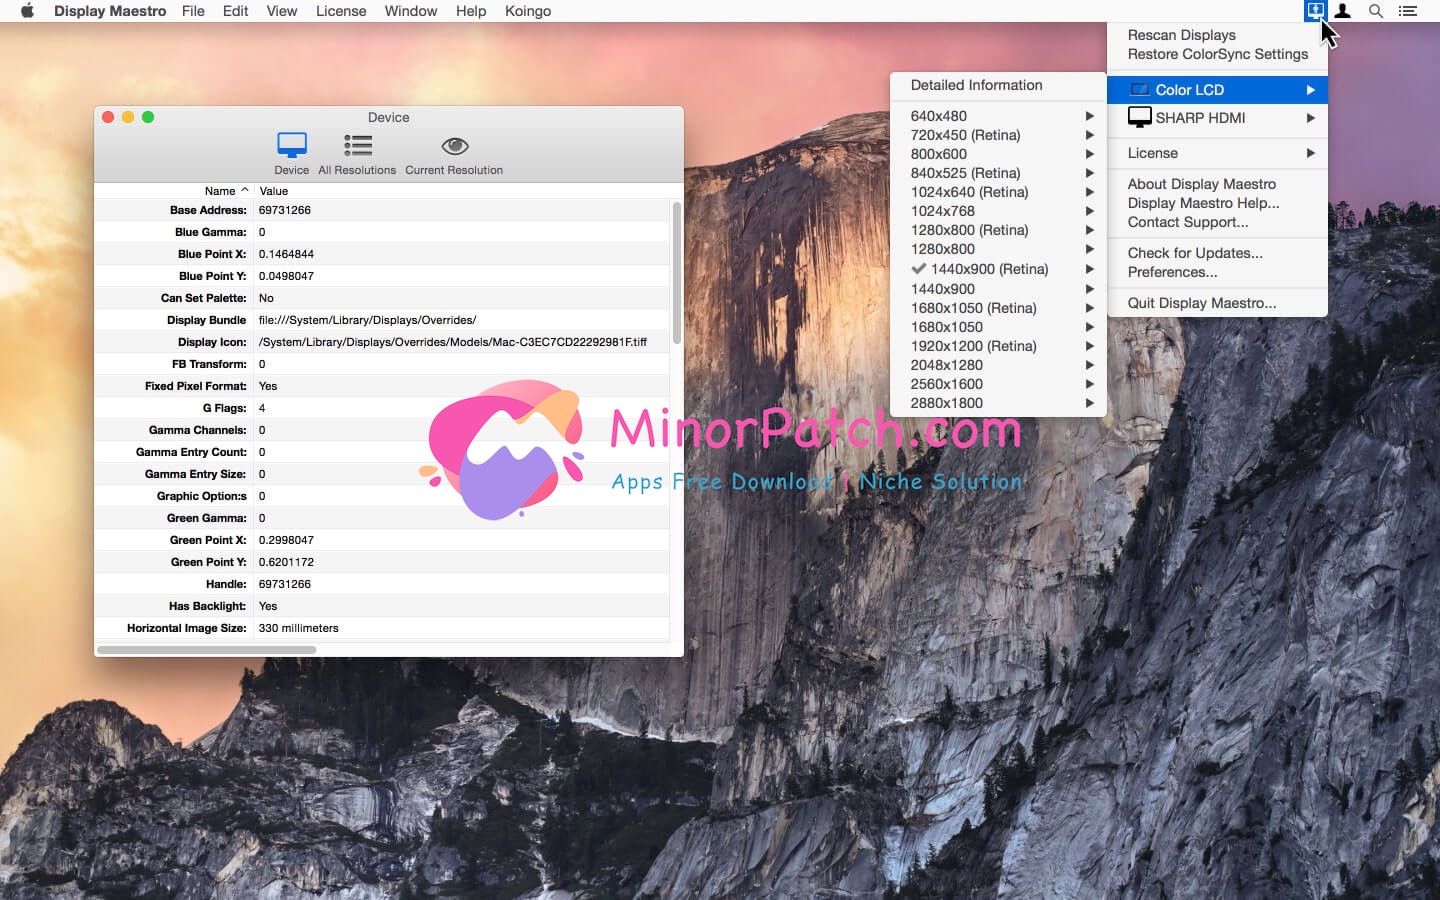Click the Color LCD laptop icon
Viewport: 1440px width, 900px height.
pyautogui.click(x=1139, y=90)
